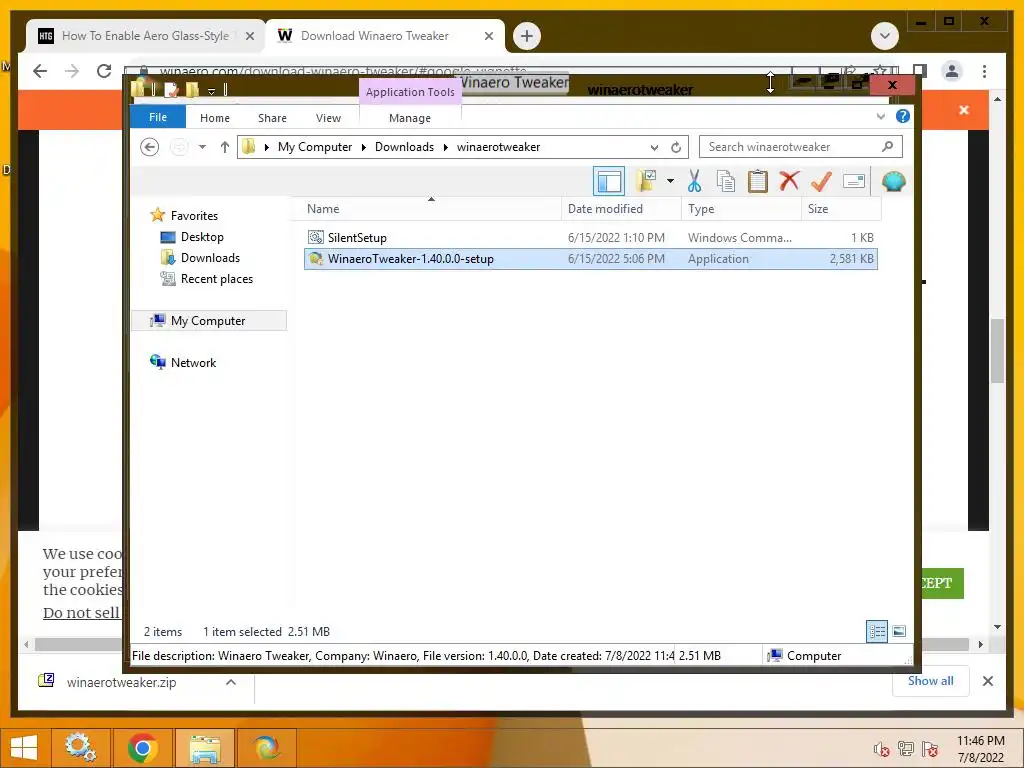Refresh the winaerotweaker folder
The height and width of the screenshot is (768, 1024).
676,147
